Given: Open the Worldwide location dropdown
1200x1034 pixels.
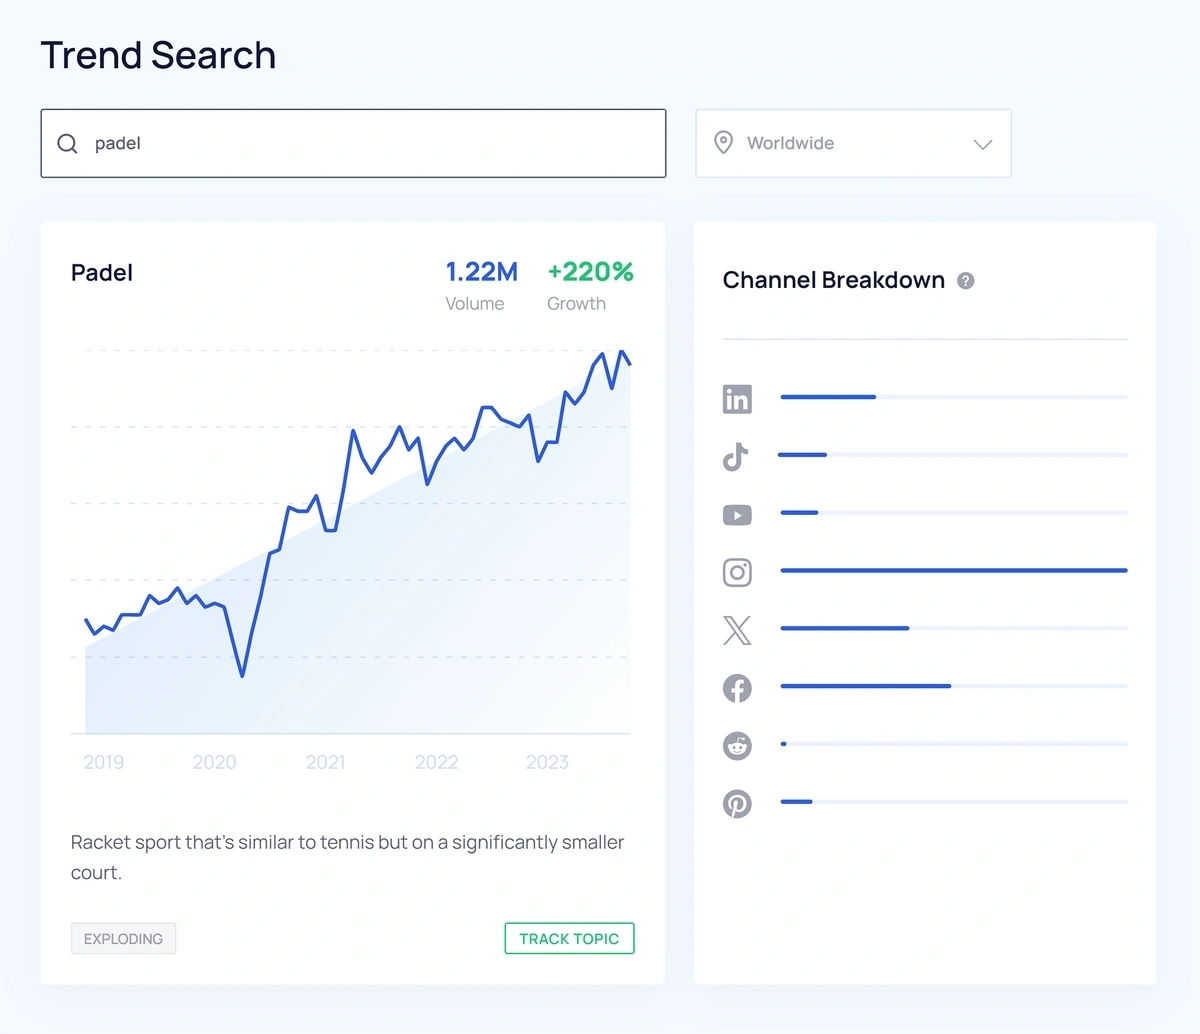Looking at the screenshot, I should point(853,144).
